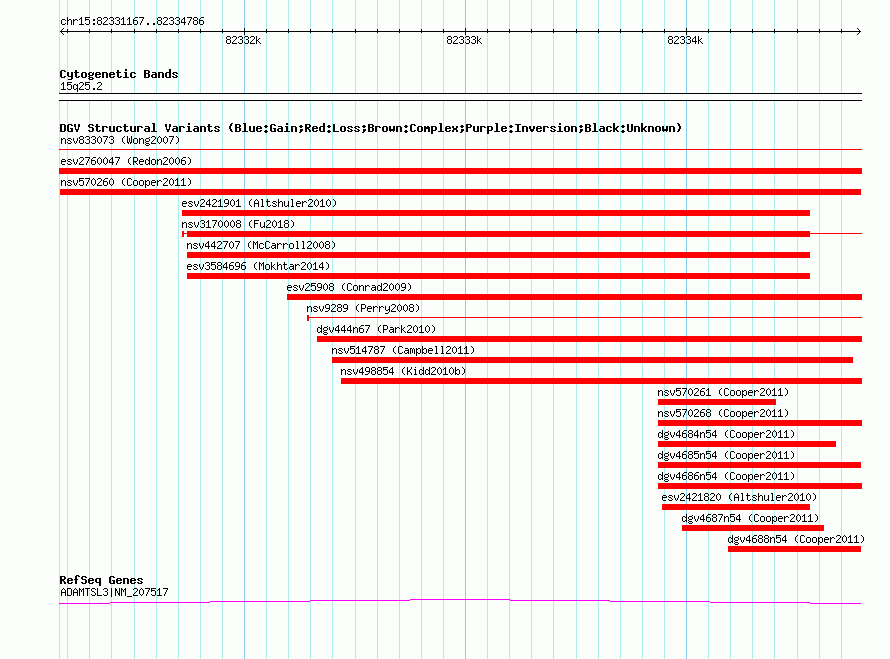Open the ADAMTSL3|NM_207517 gene label
Viewport: 890px width, 659px height.
tap(114, 593)
